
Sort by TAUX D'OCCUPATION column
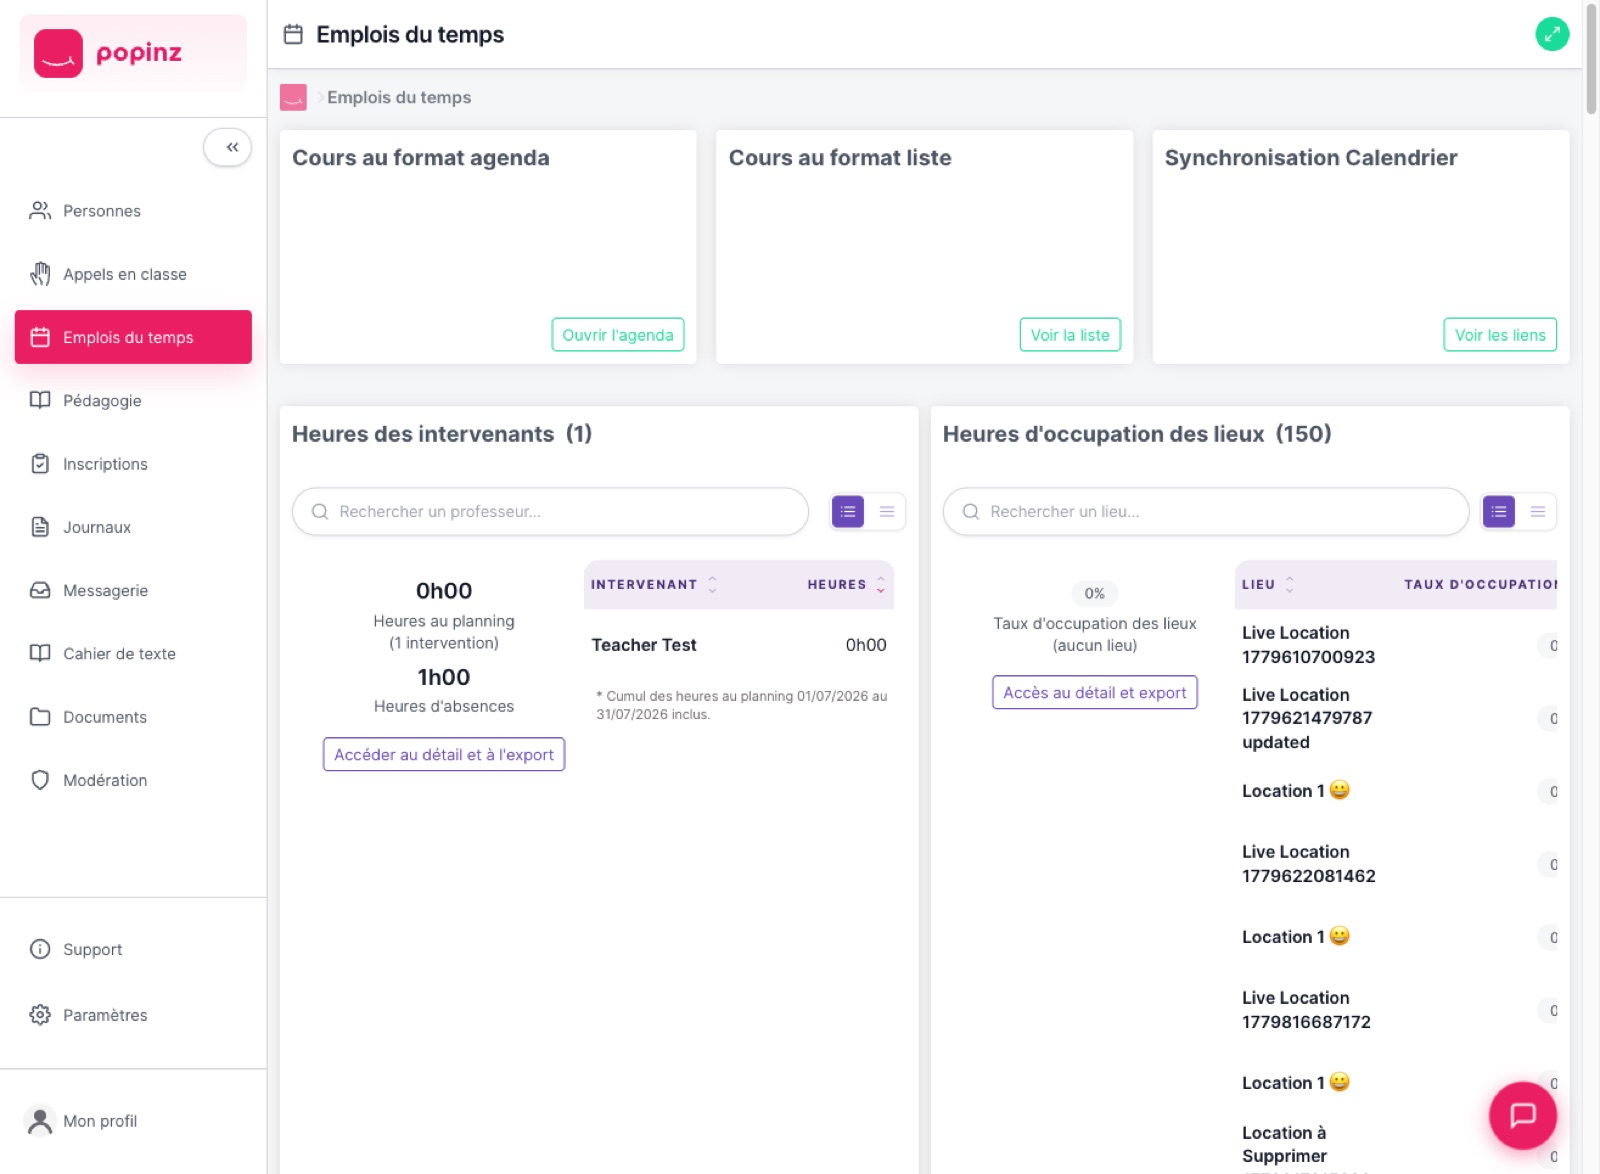[x=1480, y=584]
